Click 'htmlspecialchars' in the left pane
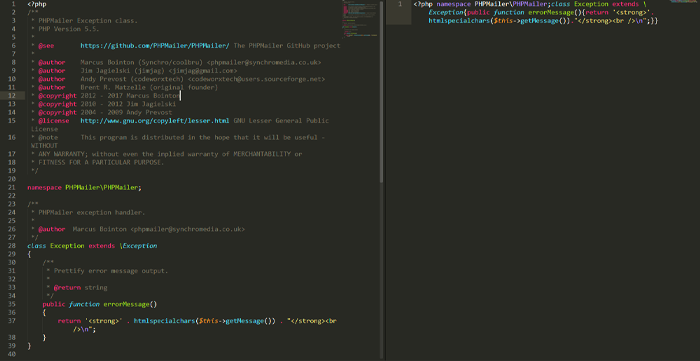Viewport: 700px width, 361px height. point(164,321)
